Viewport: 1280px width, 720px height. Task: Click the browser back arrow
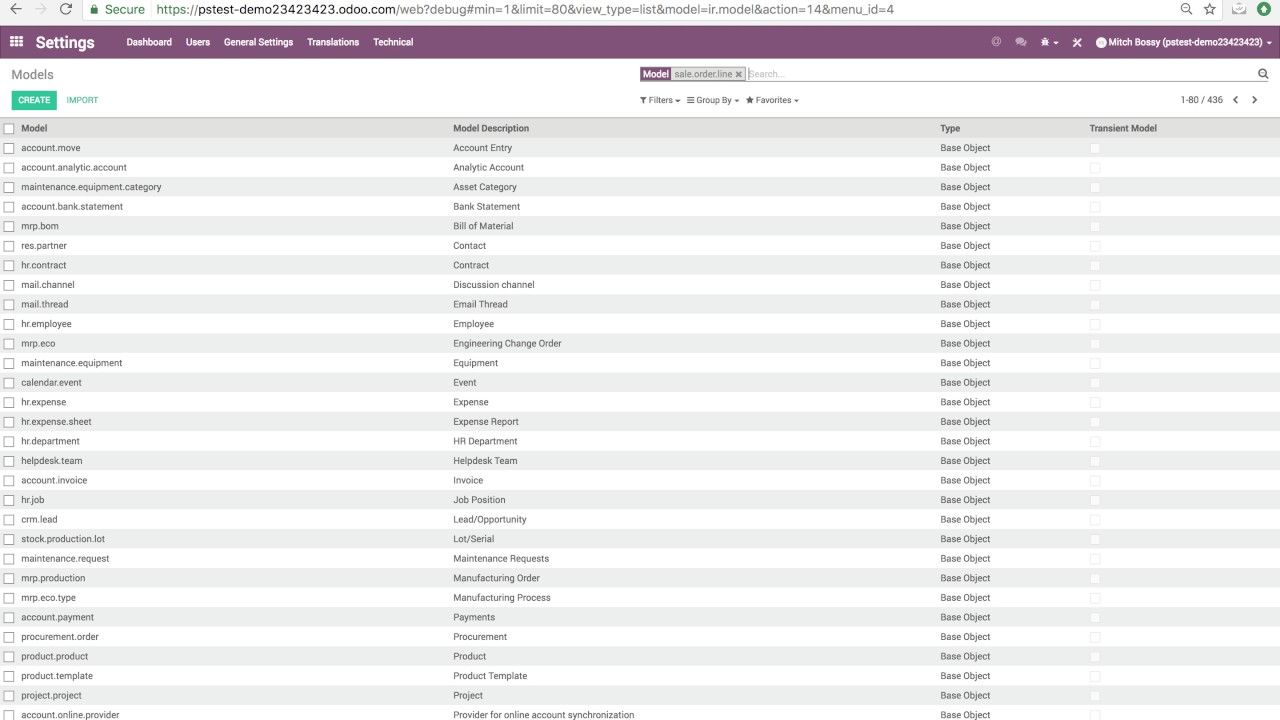tap(15, 9)
